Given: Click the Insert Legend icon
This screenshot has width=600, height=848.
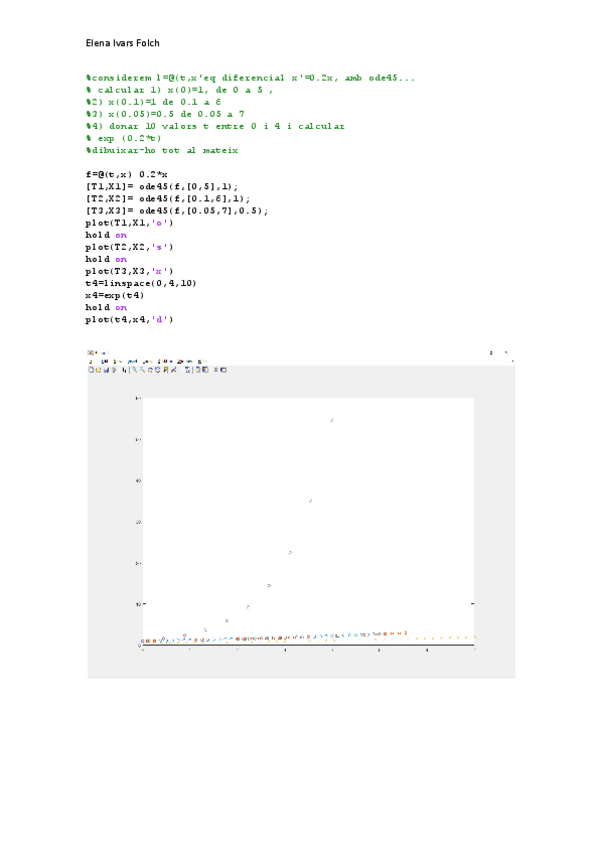Looking at the screenshot, I should (206, 370).
